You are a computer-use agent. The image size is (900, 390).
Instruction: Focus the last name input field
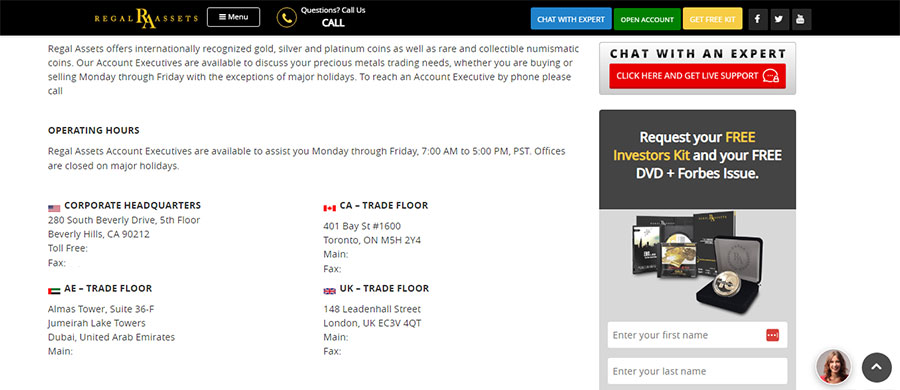click(x=697, y=371)
